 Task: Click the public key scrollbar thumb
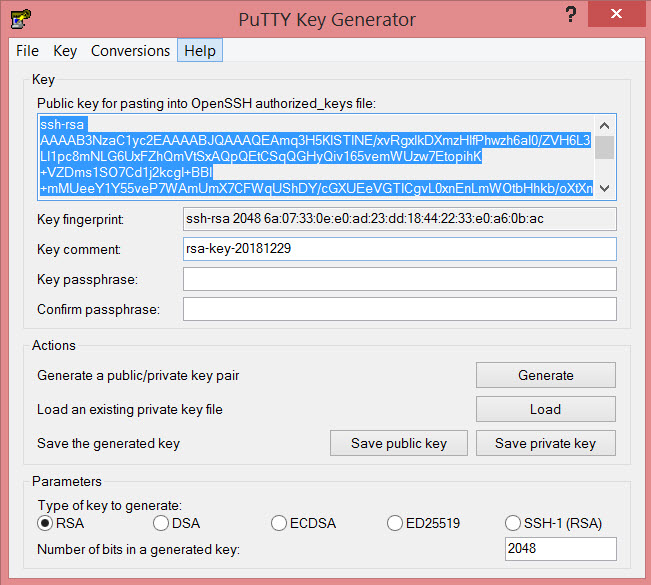(x=604, y=147)
